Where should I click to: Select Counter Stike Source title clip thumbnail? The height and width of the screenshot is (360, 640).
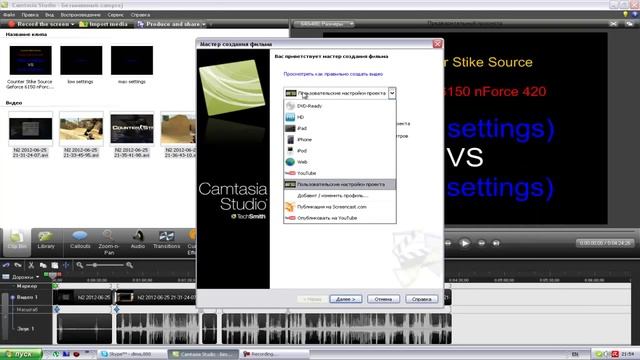tap(31, 60)
